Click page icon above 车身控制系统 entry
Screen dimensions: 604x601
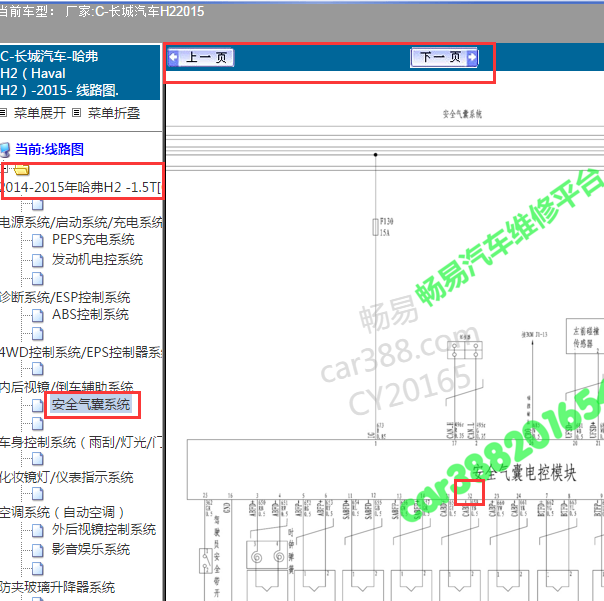(37, 424)
